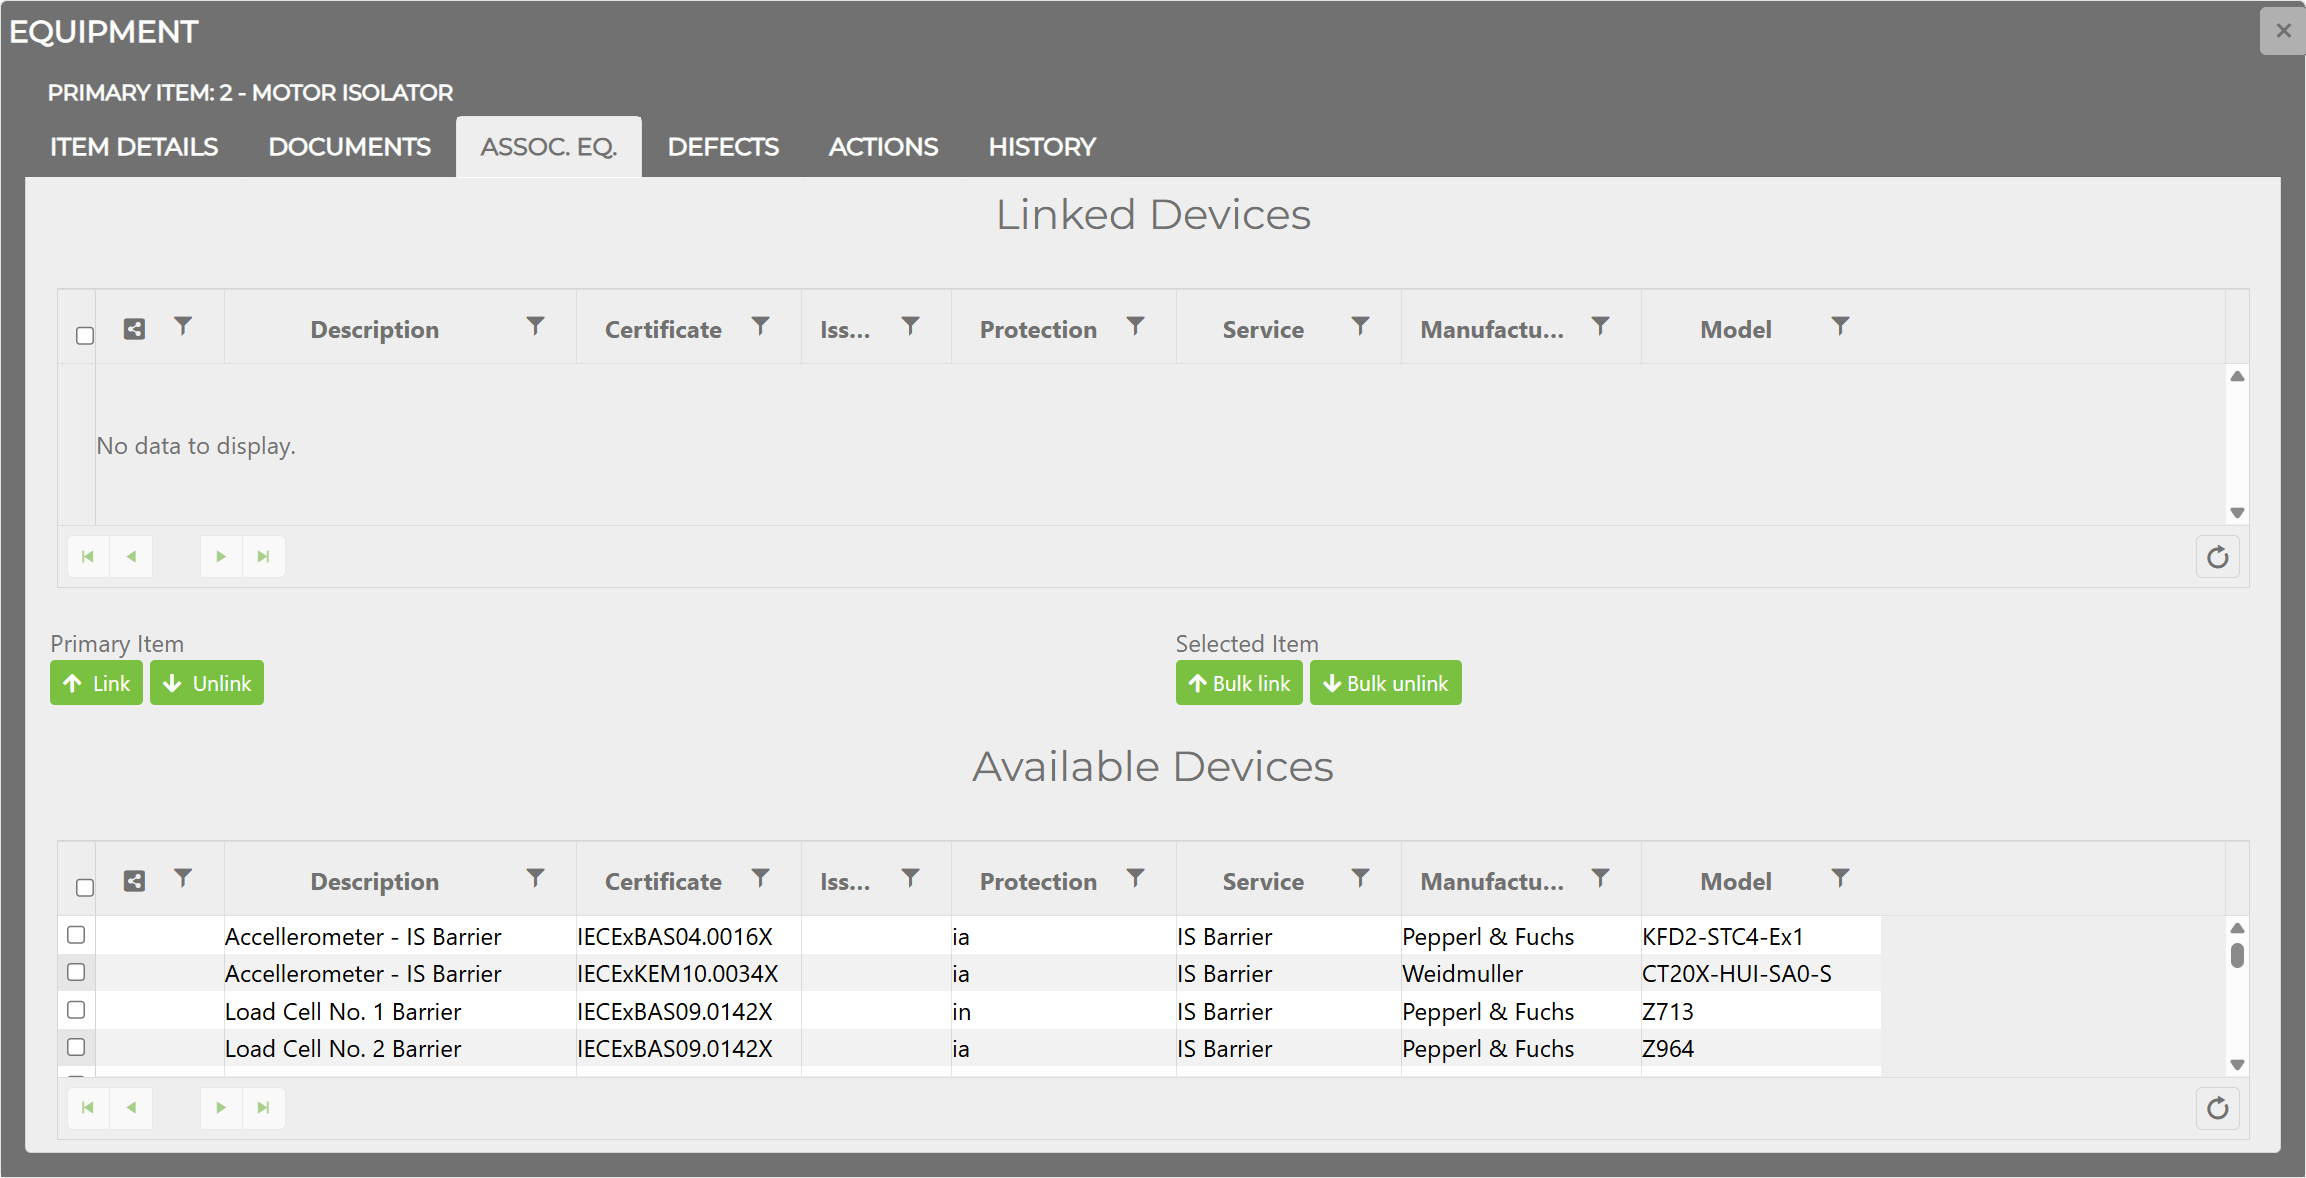Click the share icon in Available Devices header
This screenshot has height=1178, width=2306.
pyautogui.click(x=134, y=881)
